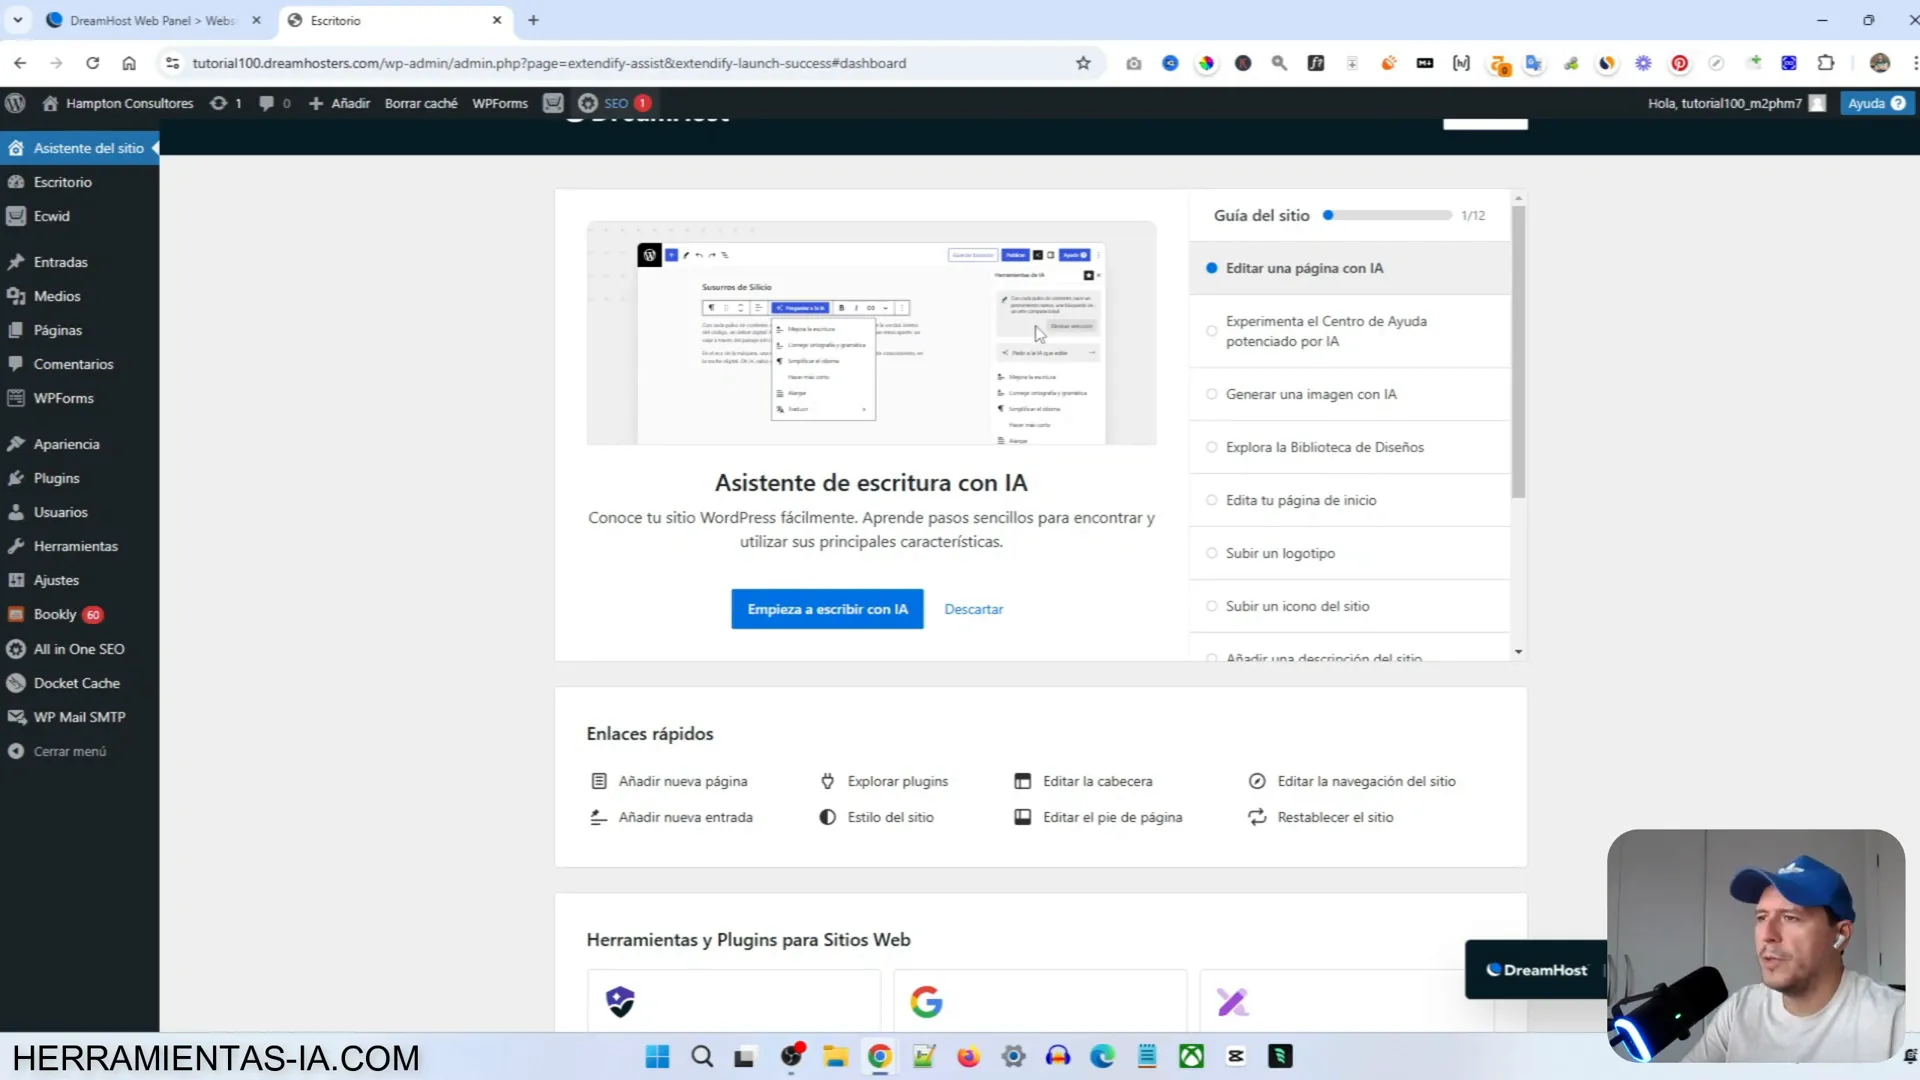Viewport: 1920px width, 1080px height.
Task: Click the Guía del sitio progress bar
Action: coord(1387,215)
